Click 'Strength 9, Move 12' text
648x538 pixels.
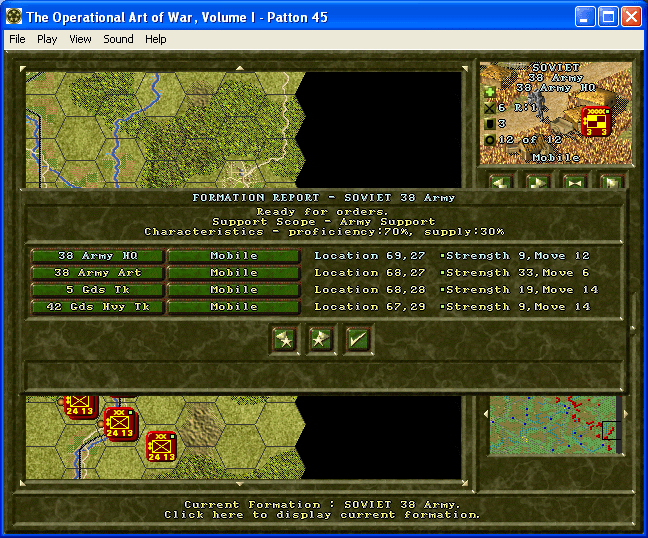517,256
